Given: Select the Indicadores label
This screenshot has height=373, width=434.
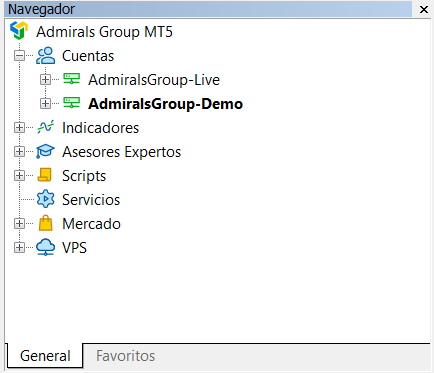Looking at the screenshot, I should coord(100,128).
